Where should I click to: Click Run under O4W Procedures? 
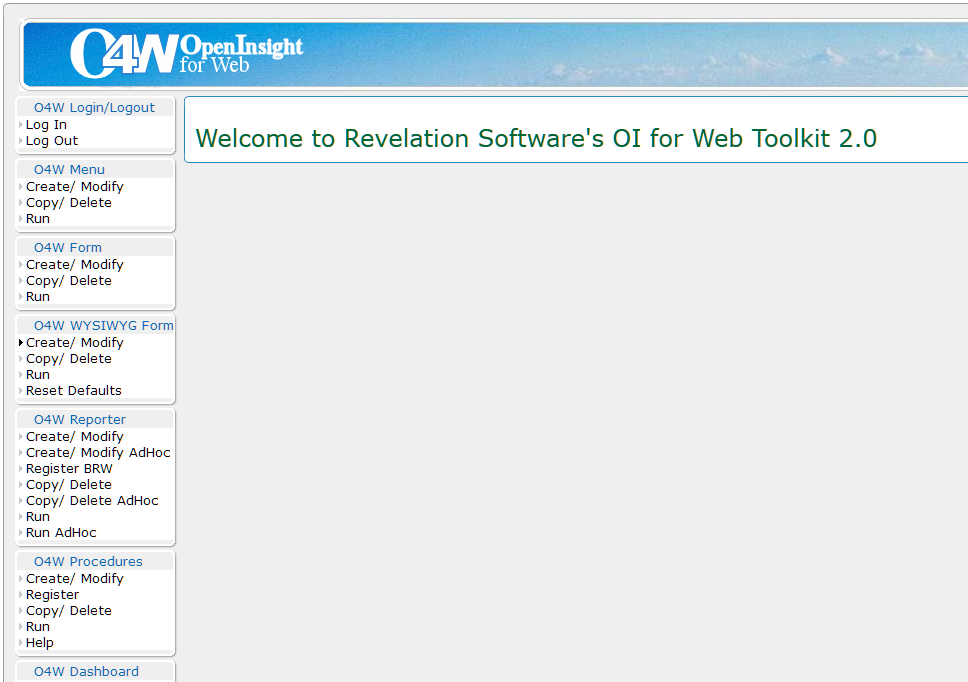38,626
